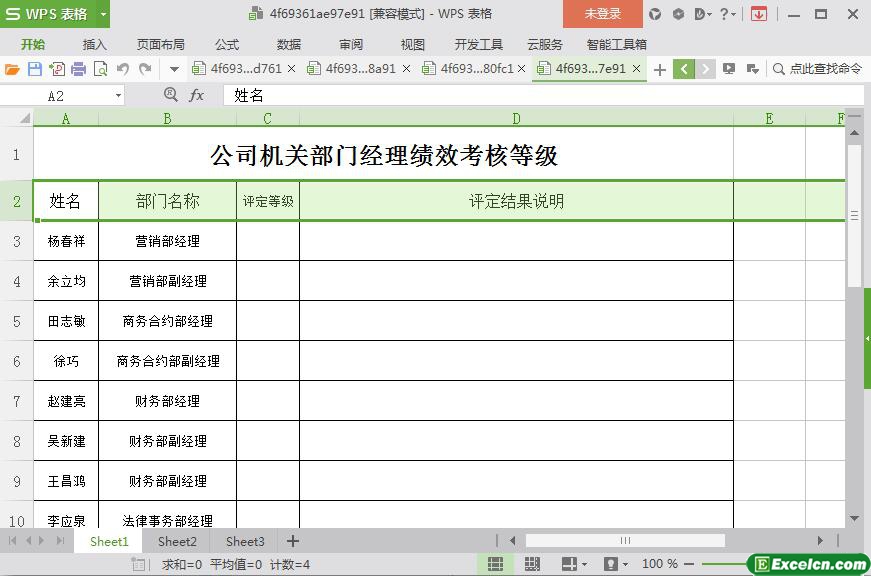Expand the Name Box dropdown arrow
The height and width of the screenshot is (576, 871).
pos(118,95)
